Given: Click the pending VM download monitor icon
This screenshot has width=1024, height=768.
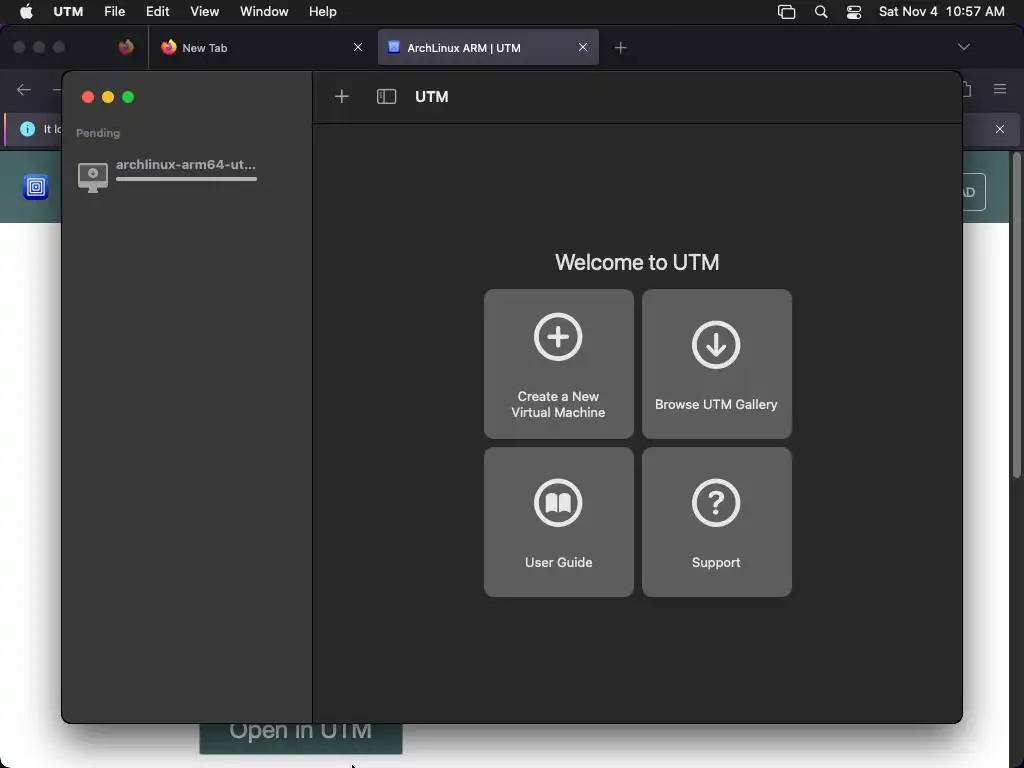Looking at the screenshot, I should click(93, 177).
